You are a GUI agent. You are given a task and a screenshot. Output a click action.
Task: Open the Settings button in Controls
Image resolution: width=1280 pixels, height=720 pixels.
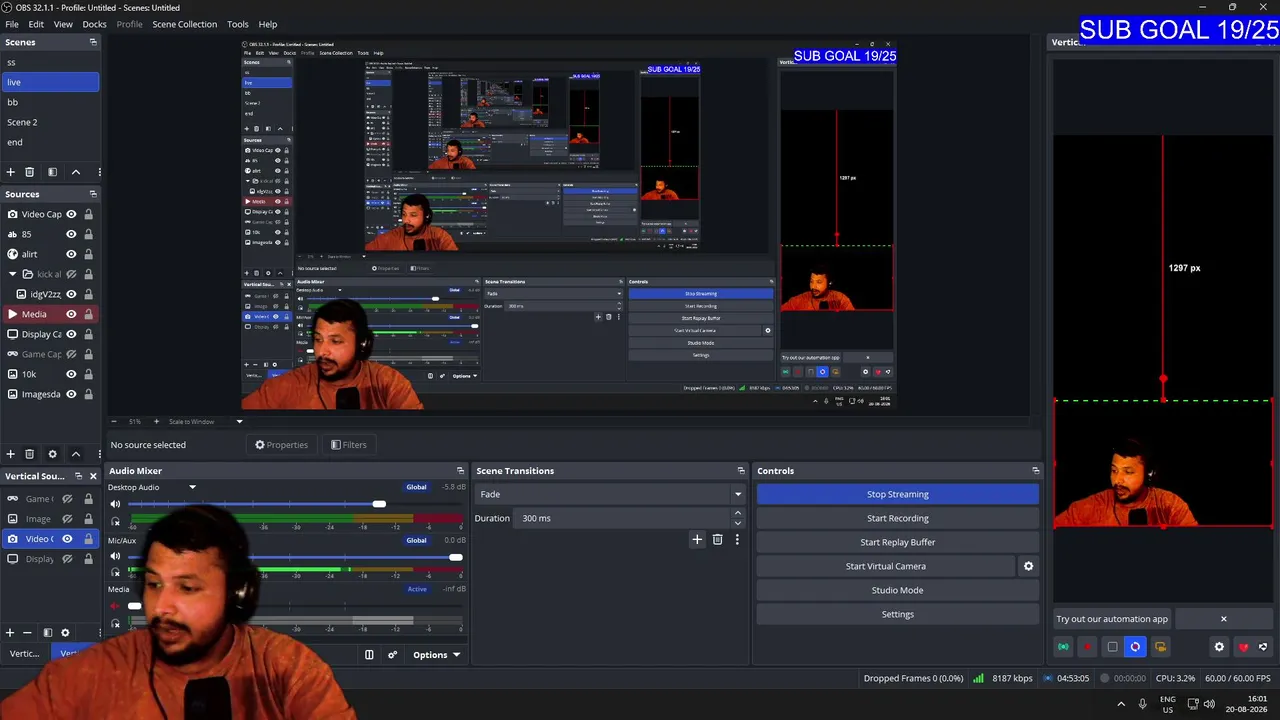tap(898, 614)
